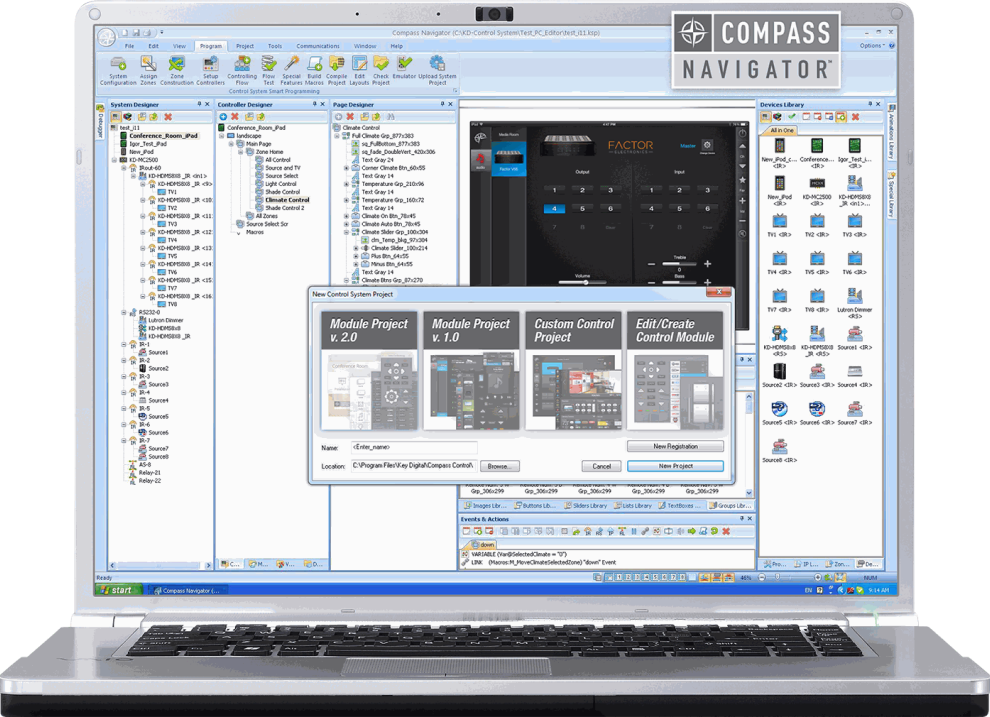Screen dimensions: 990x717
Task: Click red delete icon in System Designer toolbar
Action: (x=168, y=117)
